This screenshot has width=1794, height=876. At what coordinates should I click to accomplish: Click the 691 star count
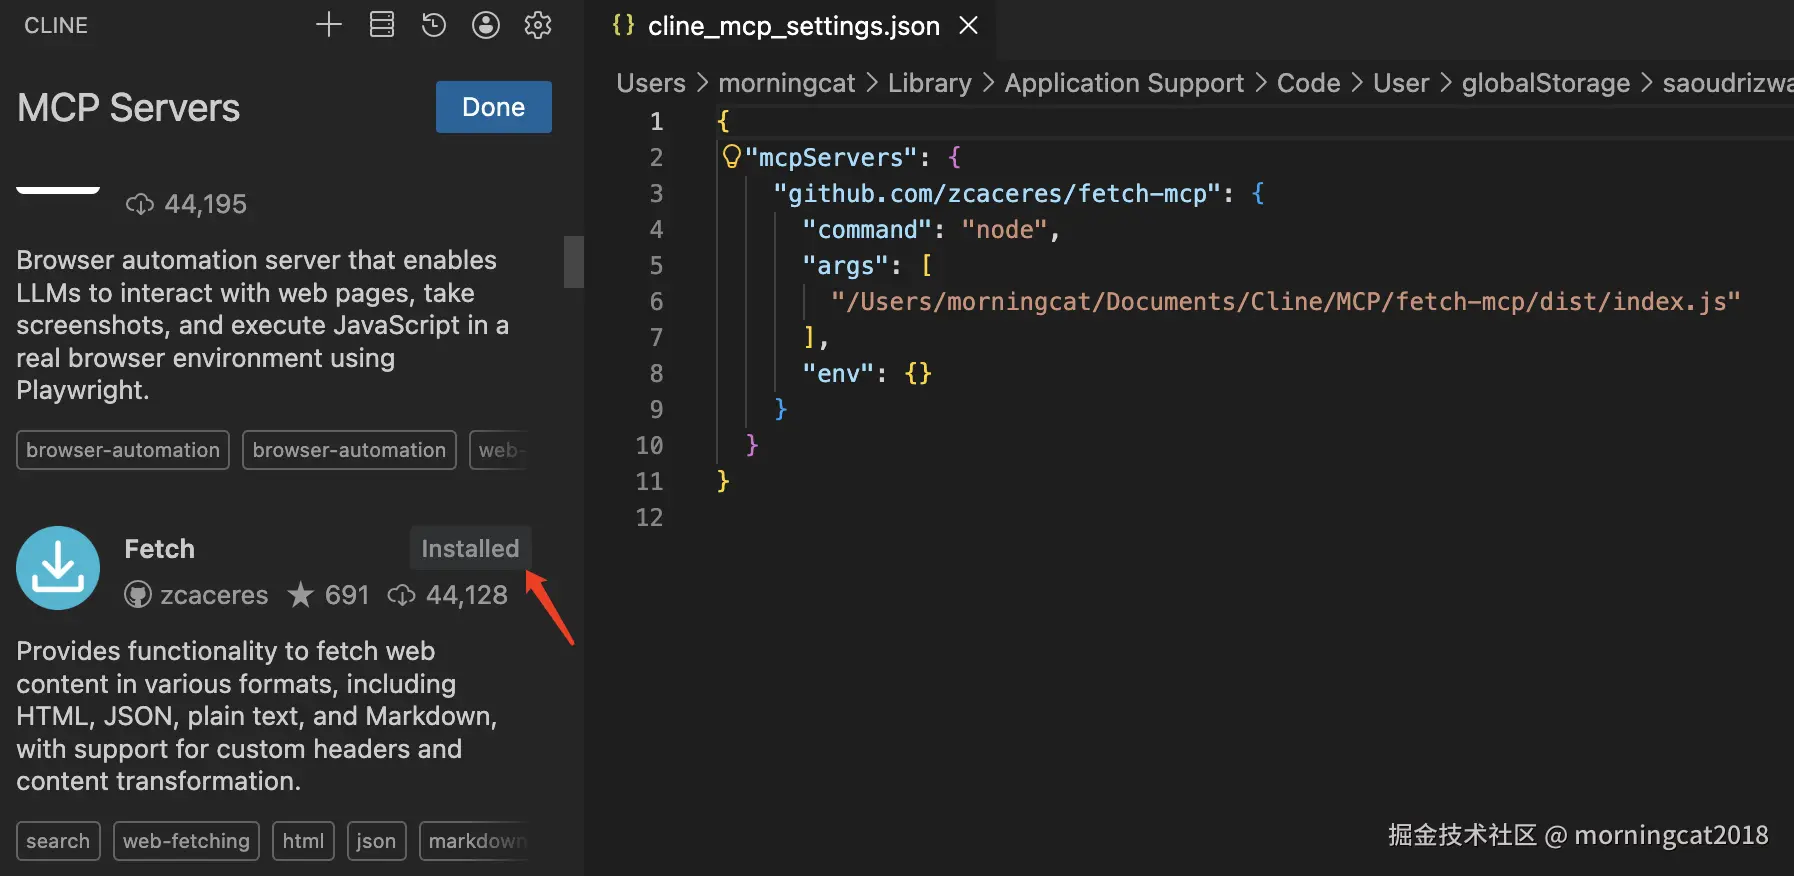[347, 596]
